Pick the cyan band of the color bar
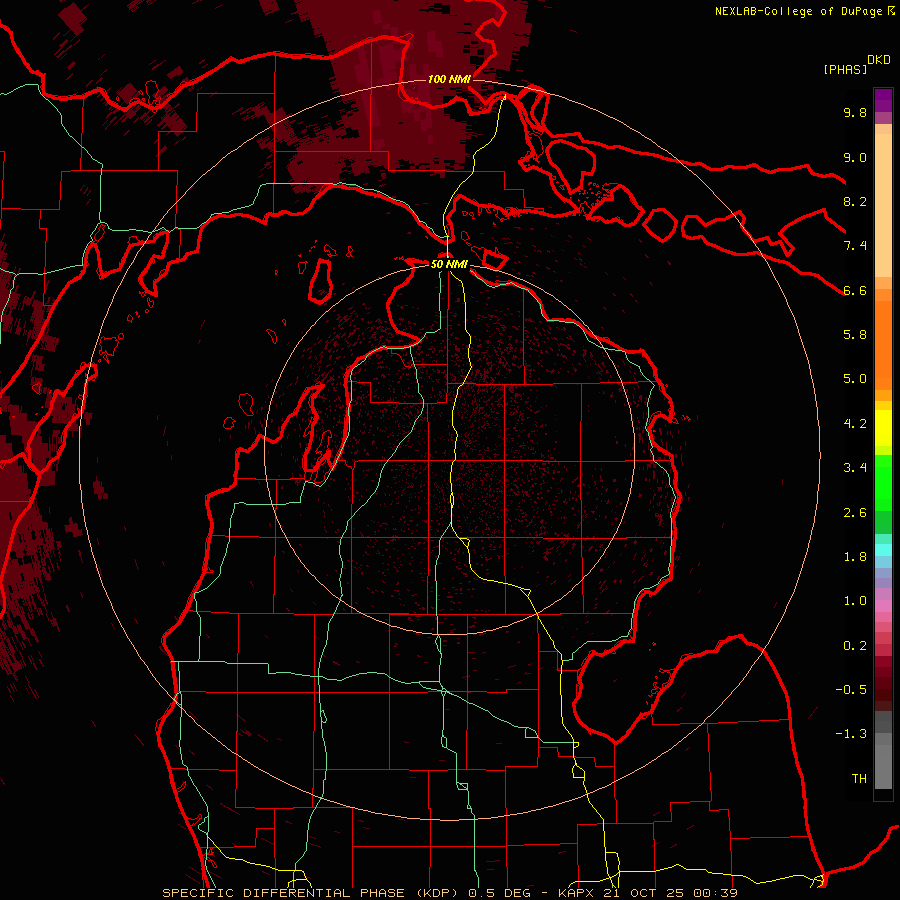Image resolution: width=900 pixels, height=900 pixels. click(883, 550)
